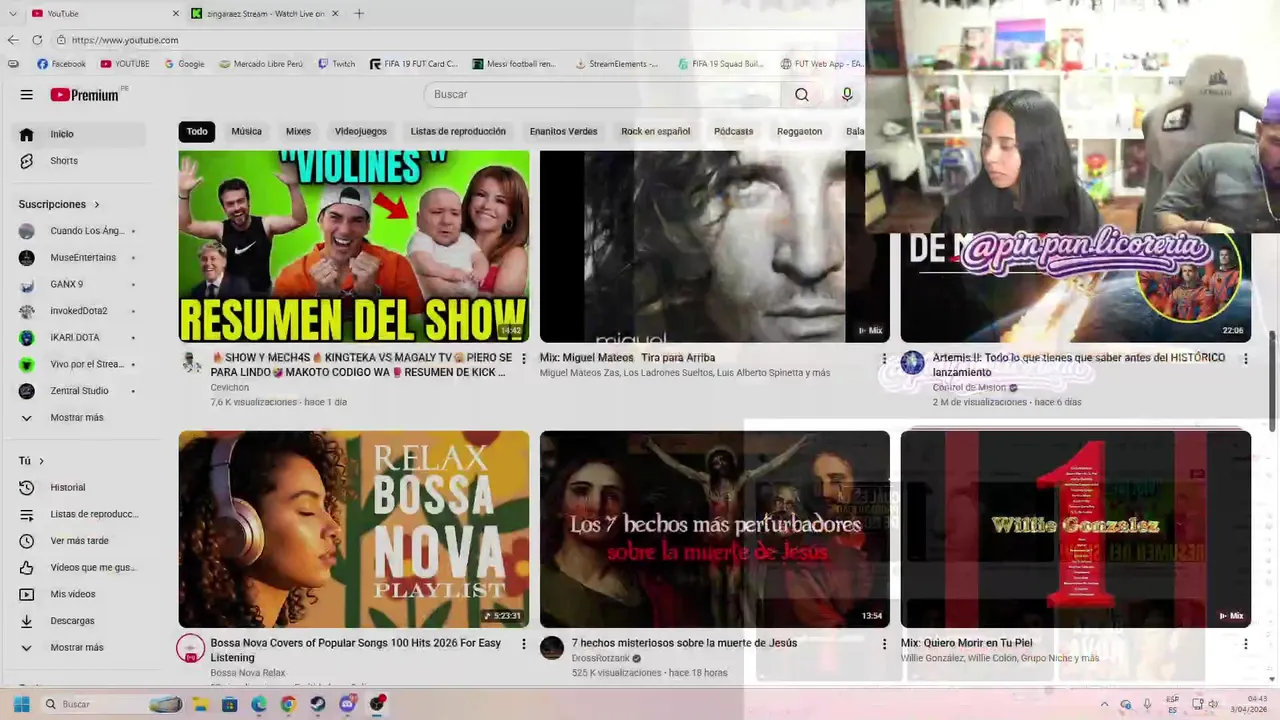Select the Todo filter chip

tap(197, 131)
